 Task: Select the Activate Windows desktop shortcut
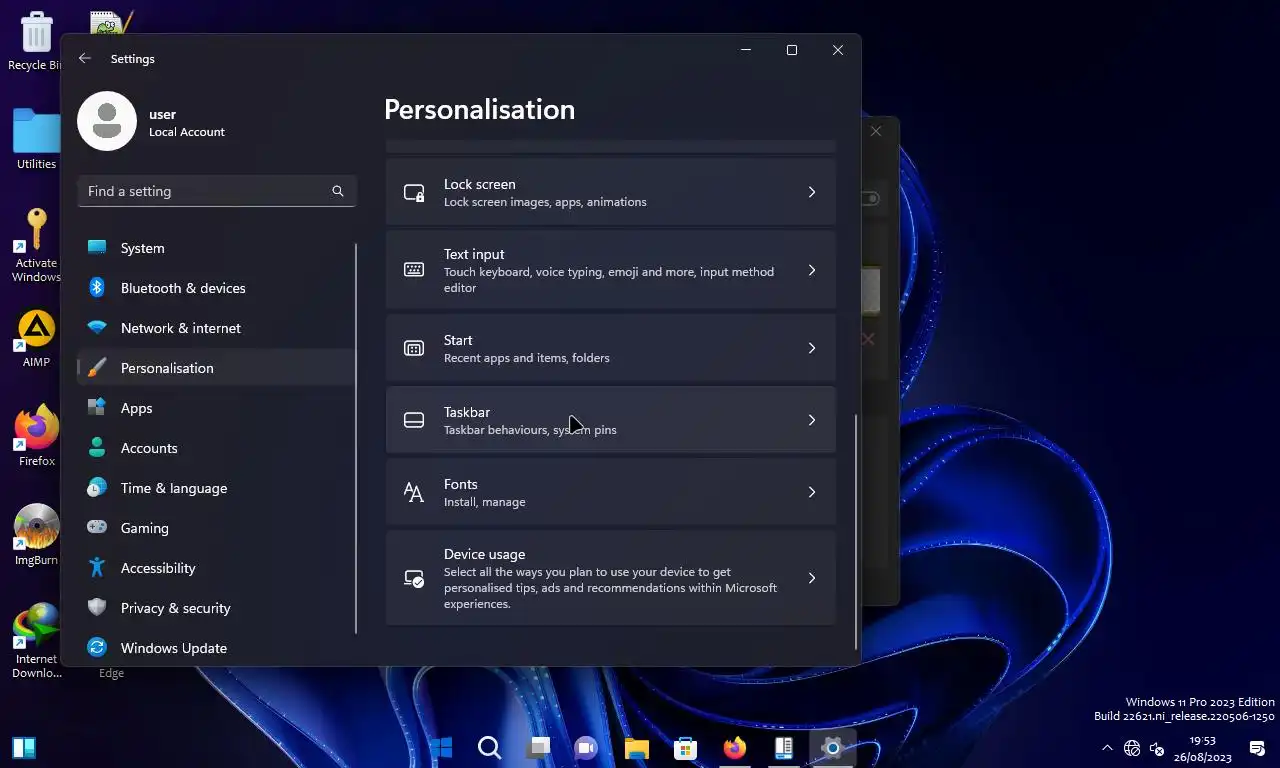tap(36, 246)
